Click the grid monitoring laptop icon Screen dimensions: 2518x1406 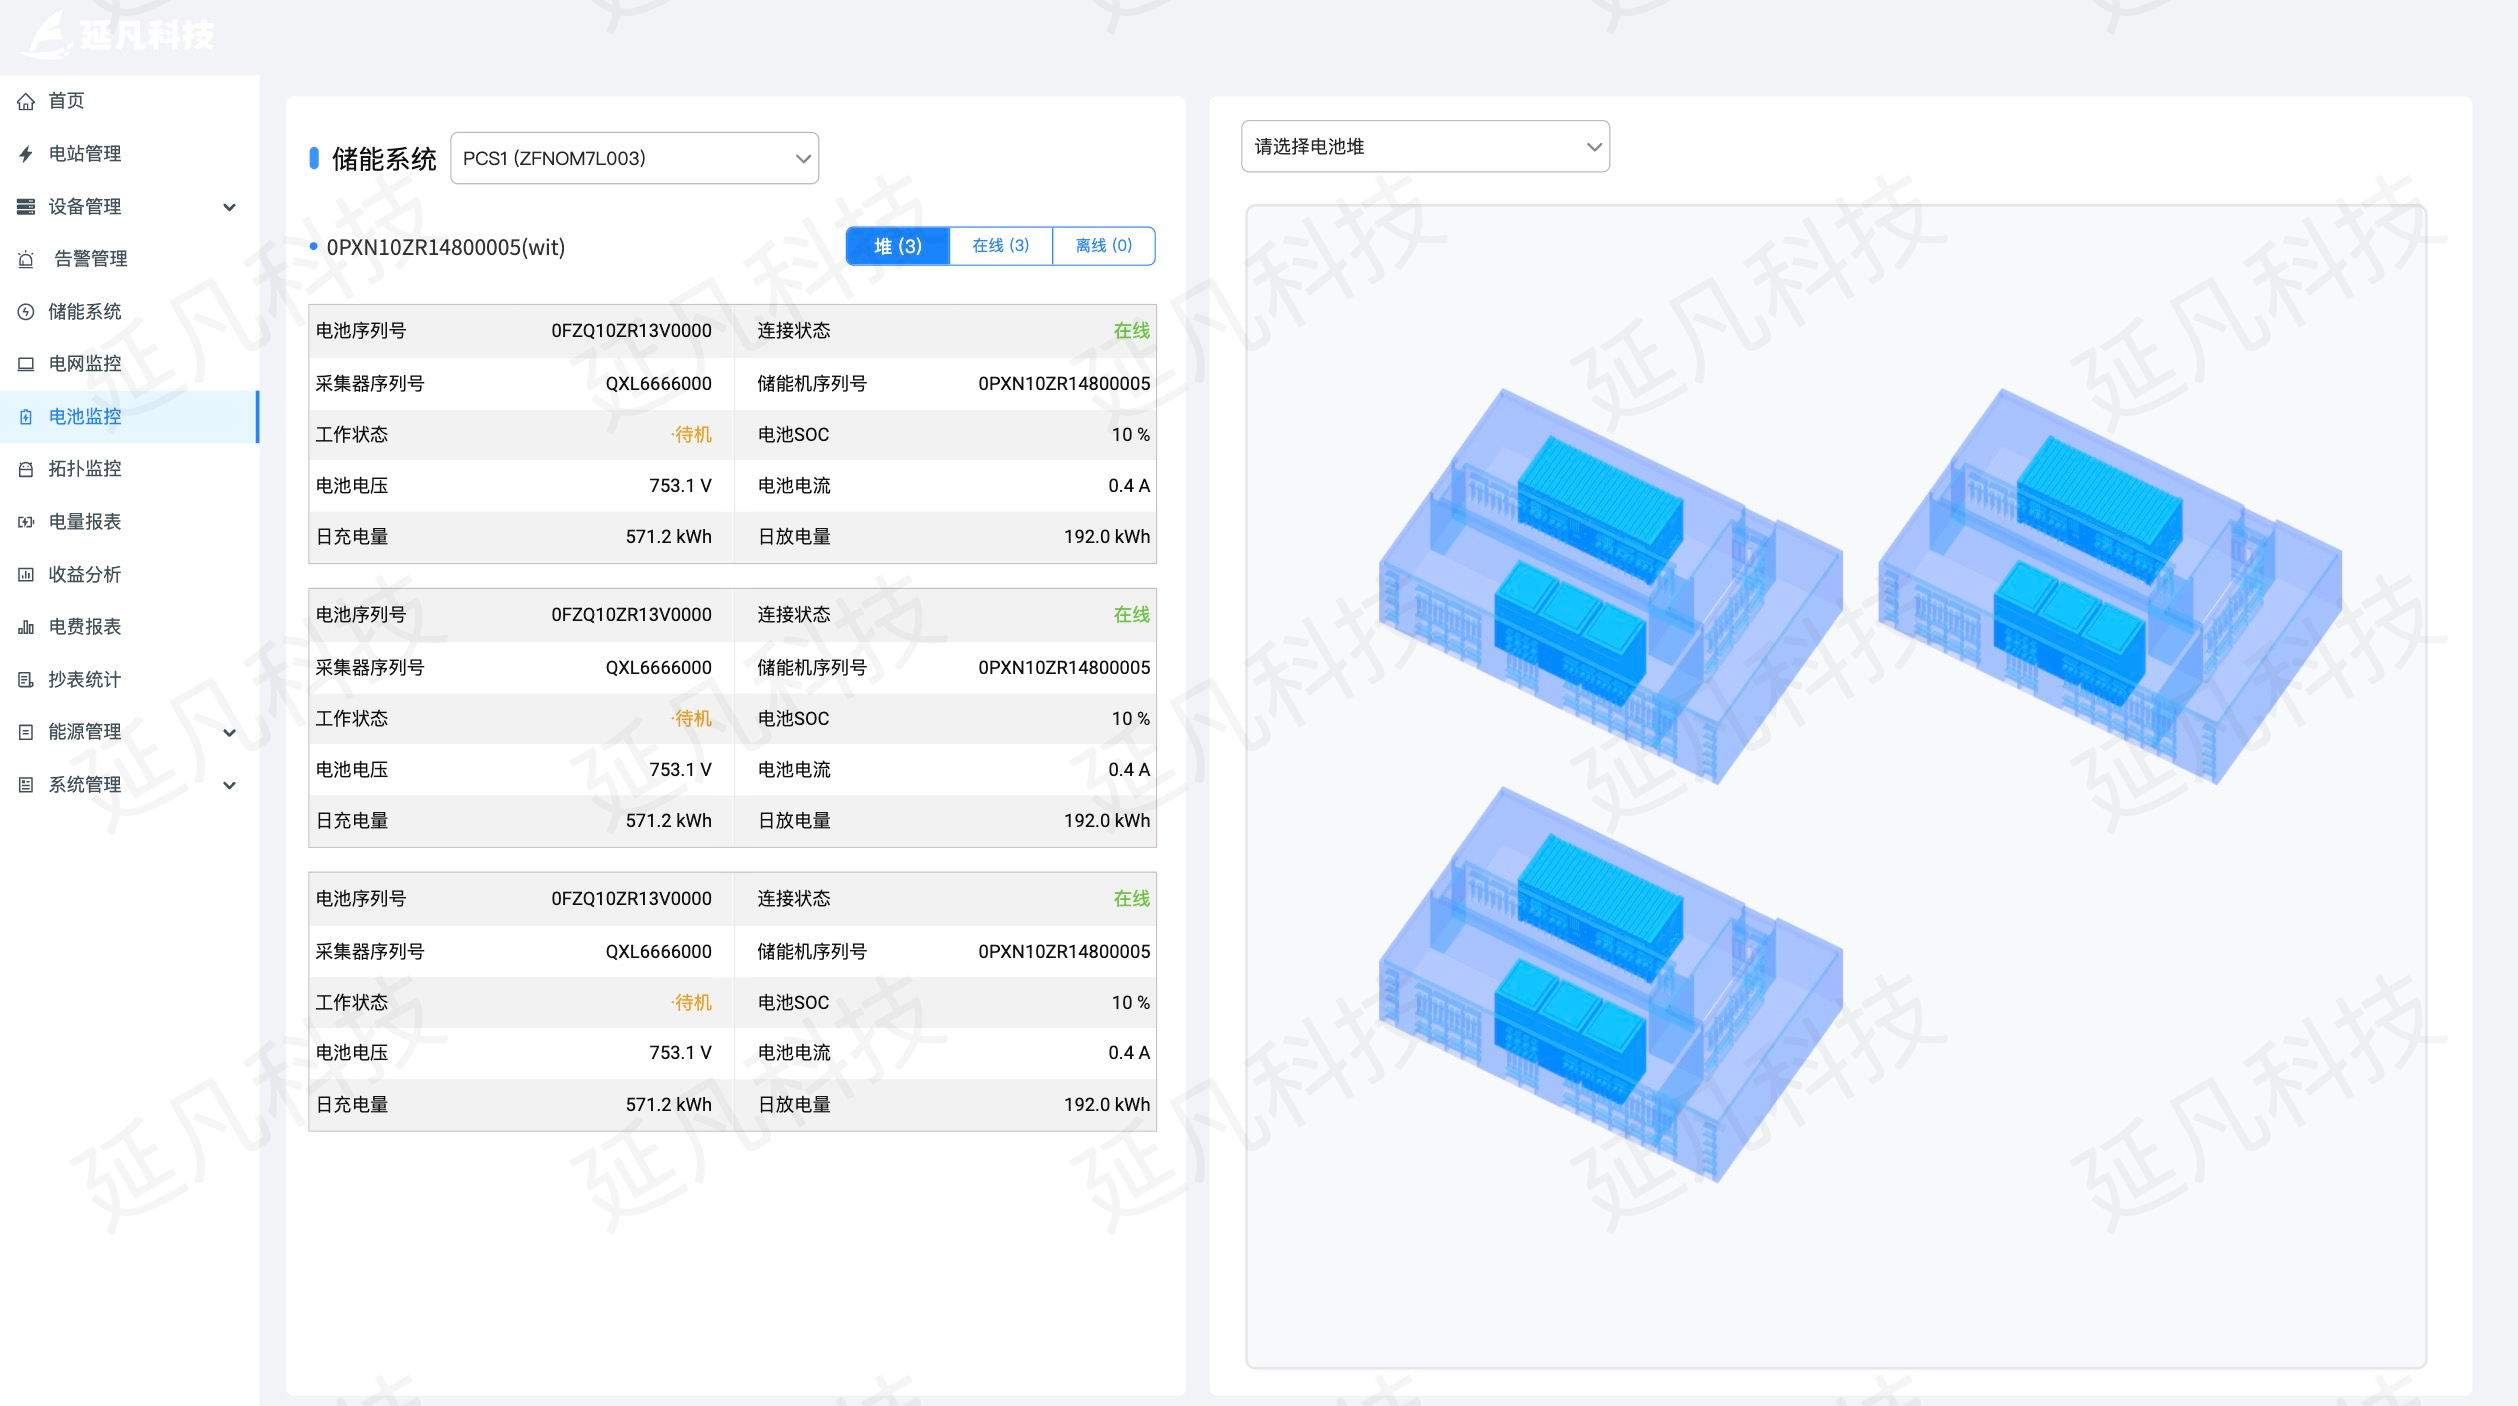point(26,364)
